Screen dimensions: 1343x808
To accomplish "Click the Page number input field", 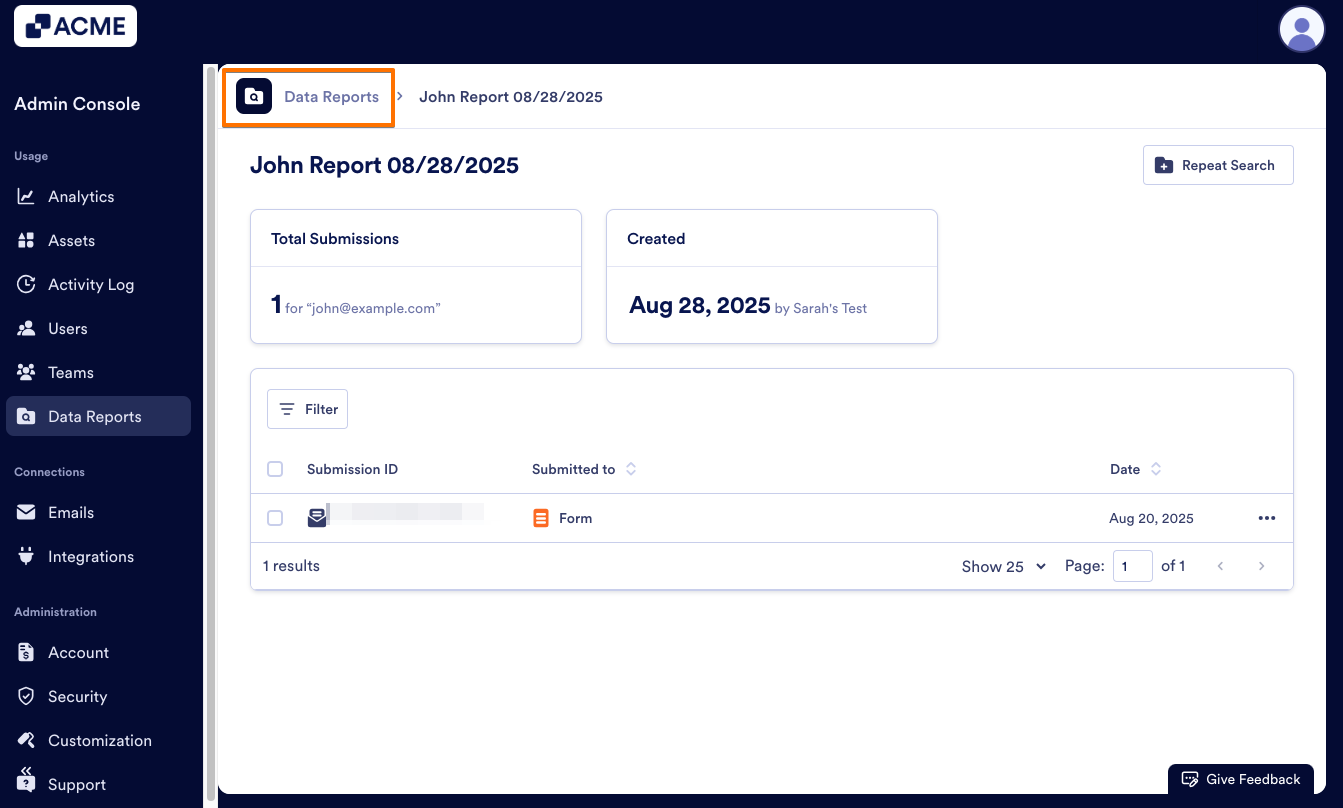I will pyautogui.click(x=1132, y=566).
